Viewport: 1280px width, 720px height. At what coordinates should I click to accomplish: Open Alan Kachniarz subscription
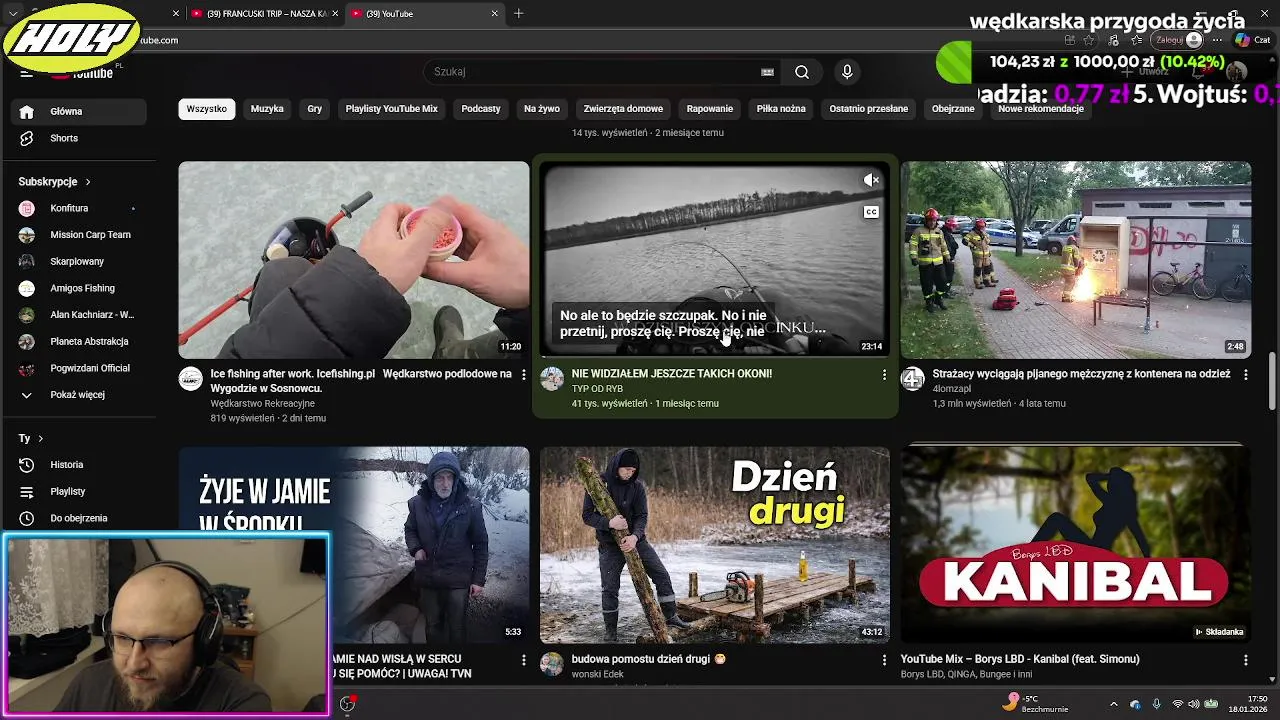pos(80,315)
